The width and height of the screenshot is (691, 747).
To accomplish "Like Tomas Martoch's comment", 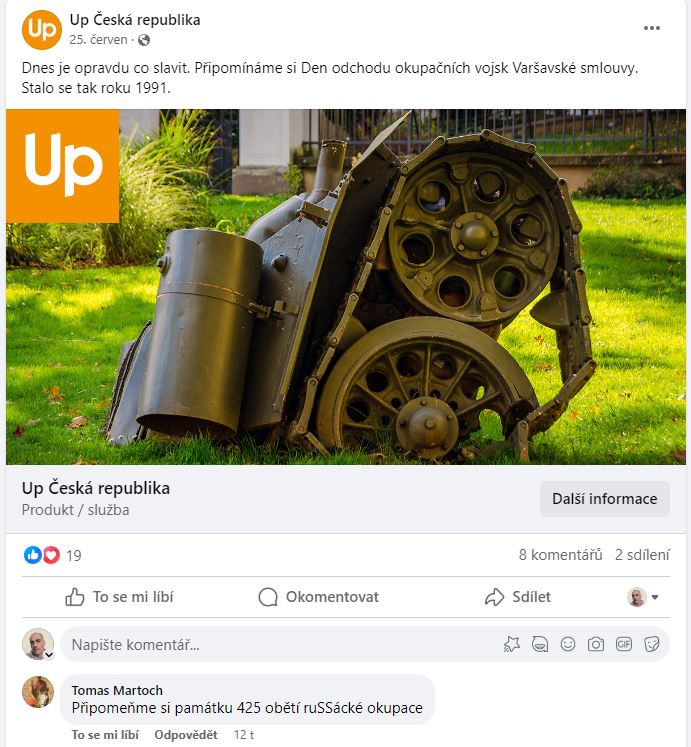I will [105, 735].
